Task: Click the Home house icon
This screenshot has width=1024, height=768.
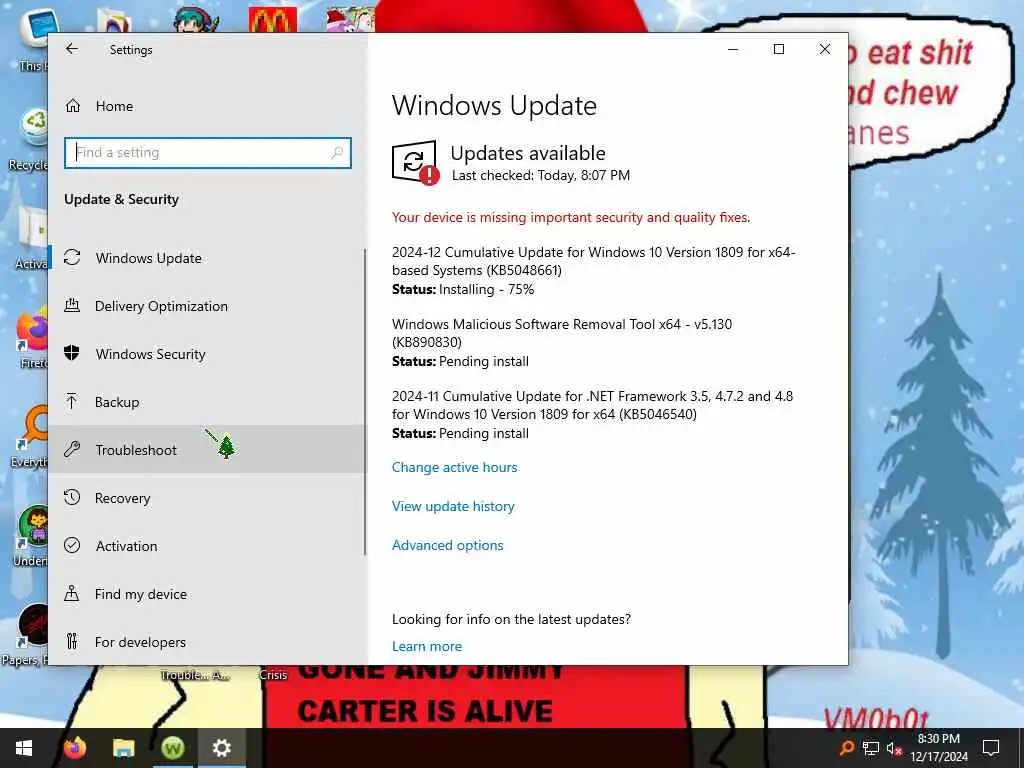Action: pyautogui.click(x=72, y=106)
